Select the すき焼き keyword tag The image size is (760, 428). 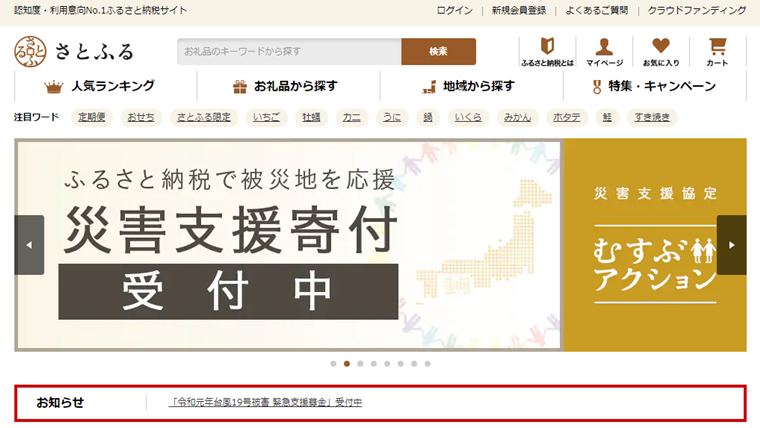(652, 117)
